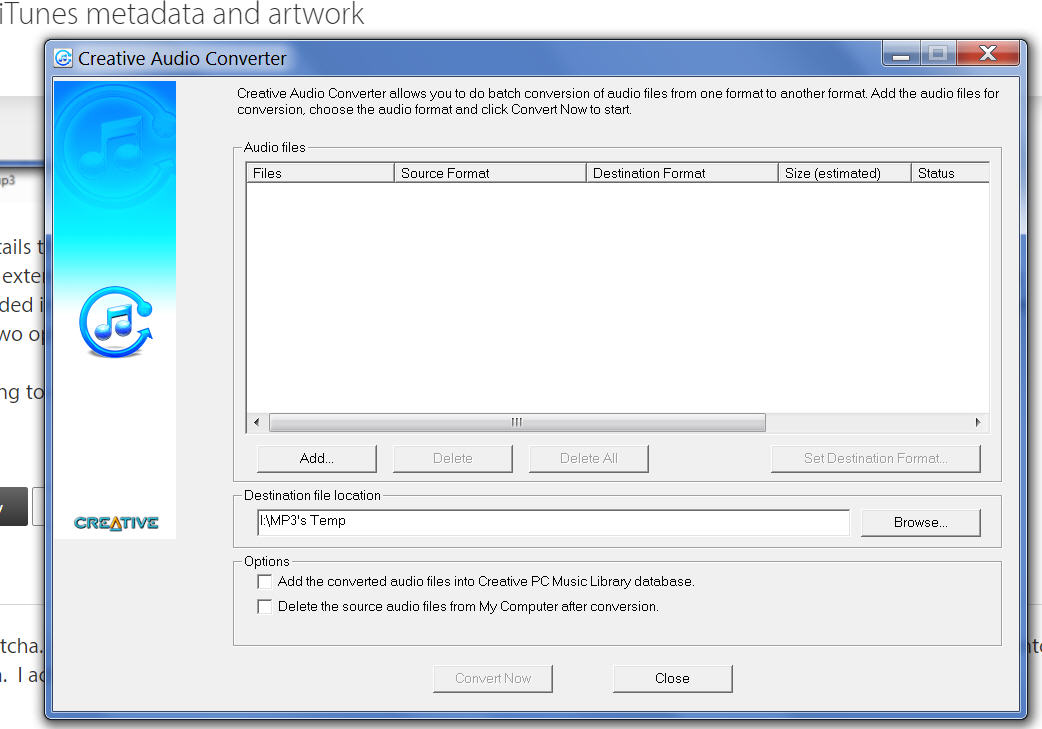Close the converter via the Close button
This screenshot has width=1042, height=729.
(673, 678)
